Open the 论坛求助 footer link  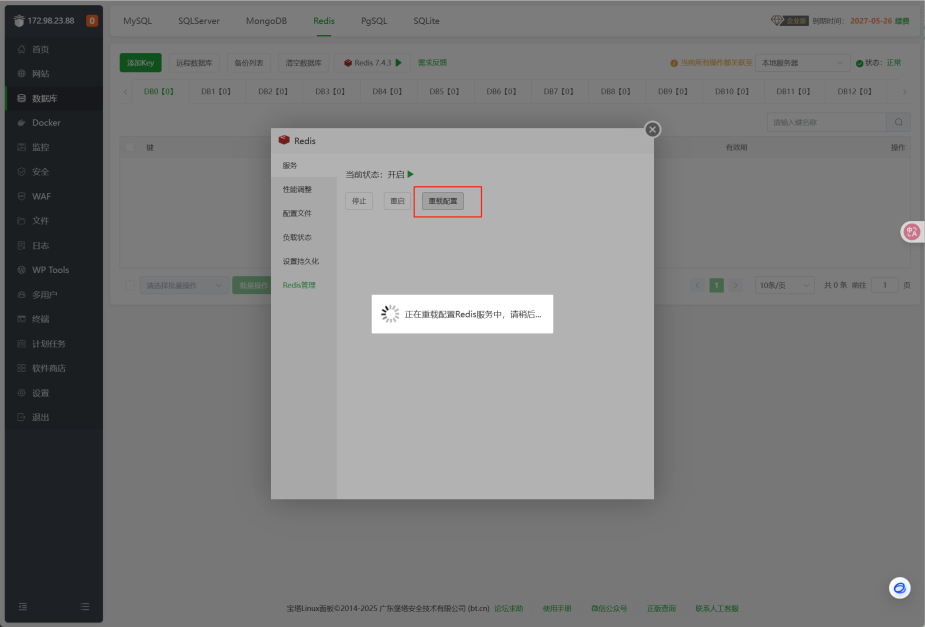point(509,608)
